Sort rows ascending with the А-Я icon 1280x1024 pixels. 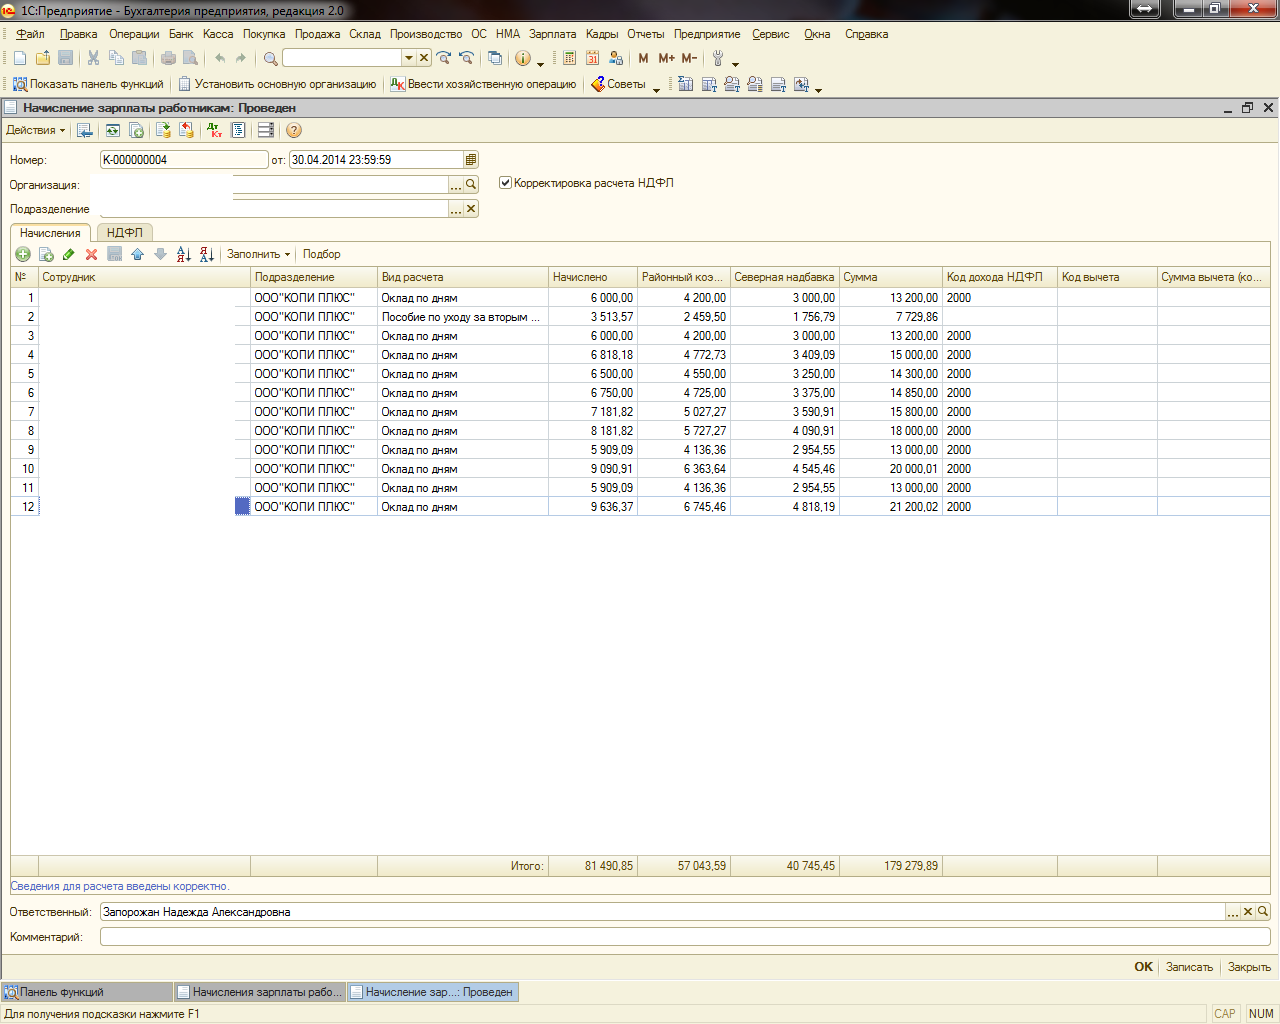(x=183, y=255)
